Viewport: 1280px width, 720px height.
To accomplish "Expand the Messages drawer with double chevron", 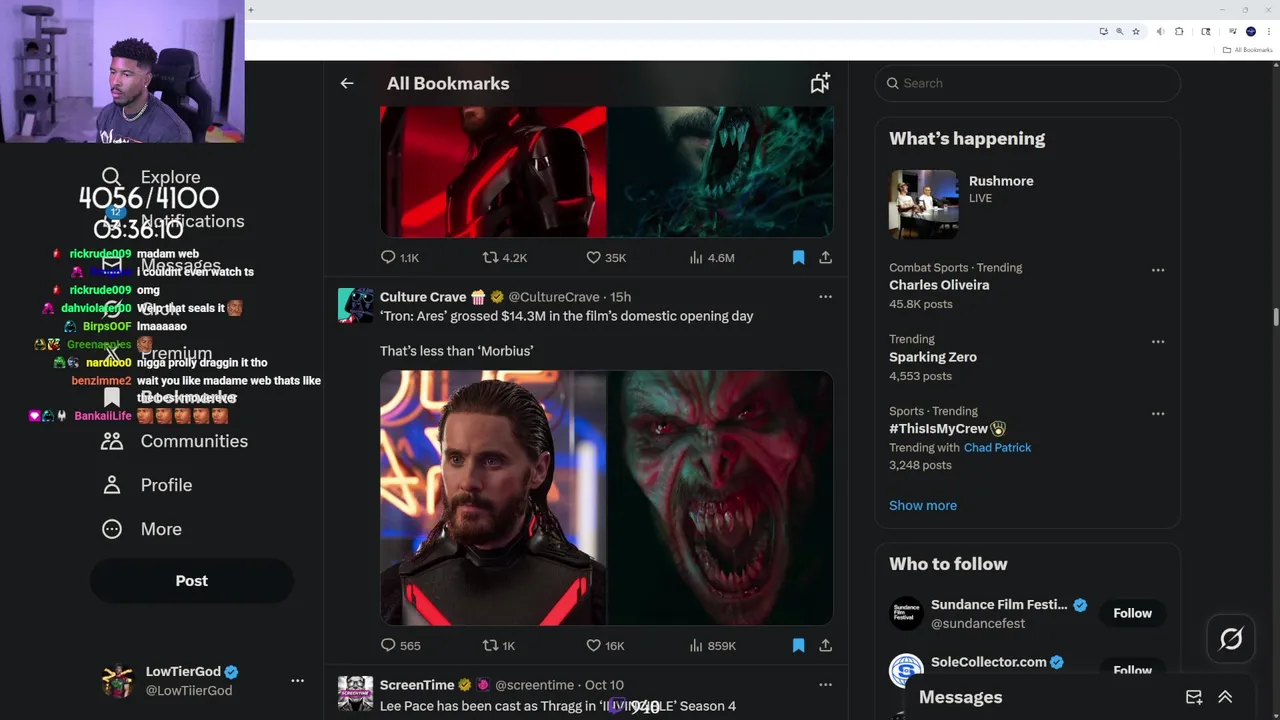I will [x=1225, y=697].
